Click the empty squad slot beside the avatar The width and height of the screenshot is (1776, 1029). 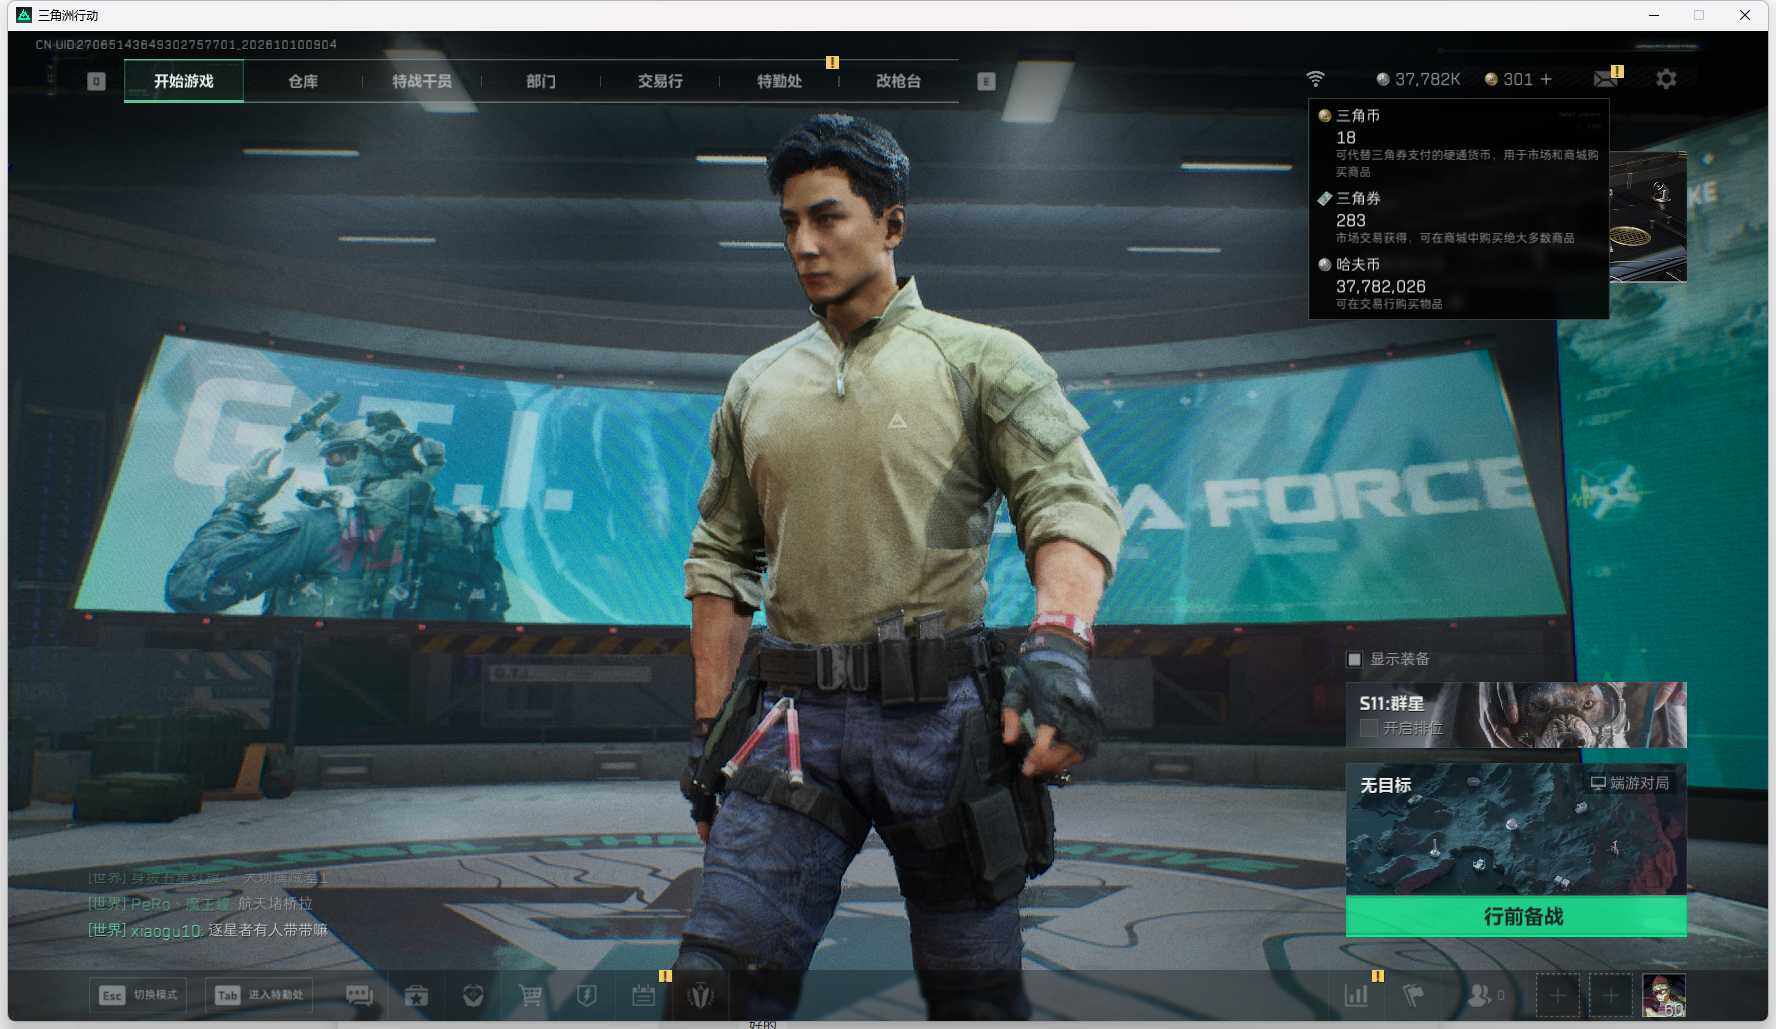coord(1610,995)
